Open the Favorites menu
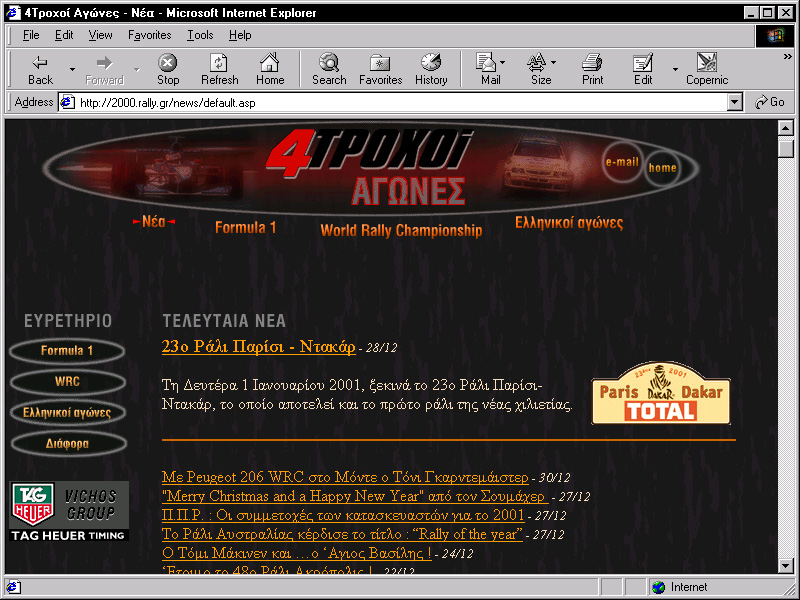800x600 pixels. (149, 35)
